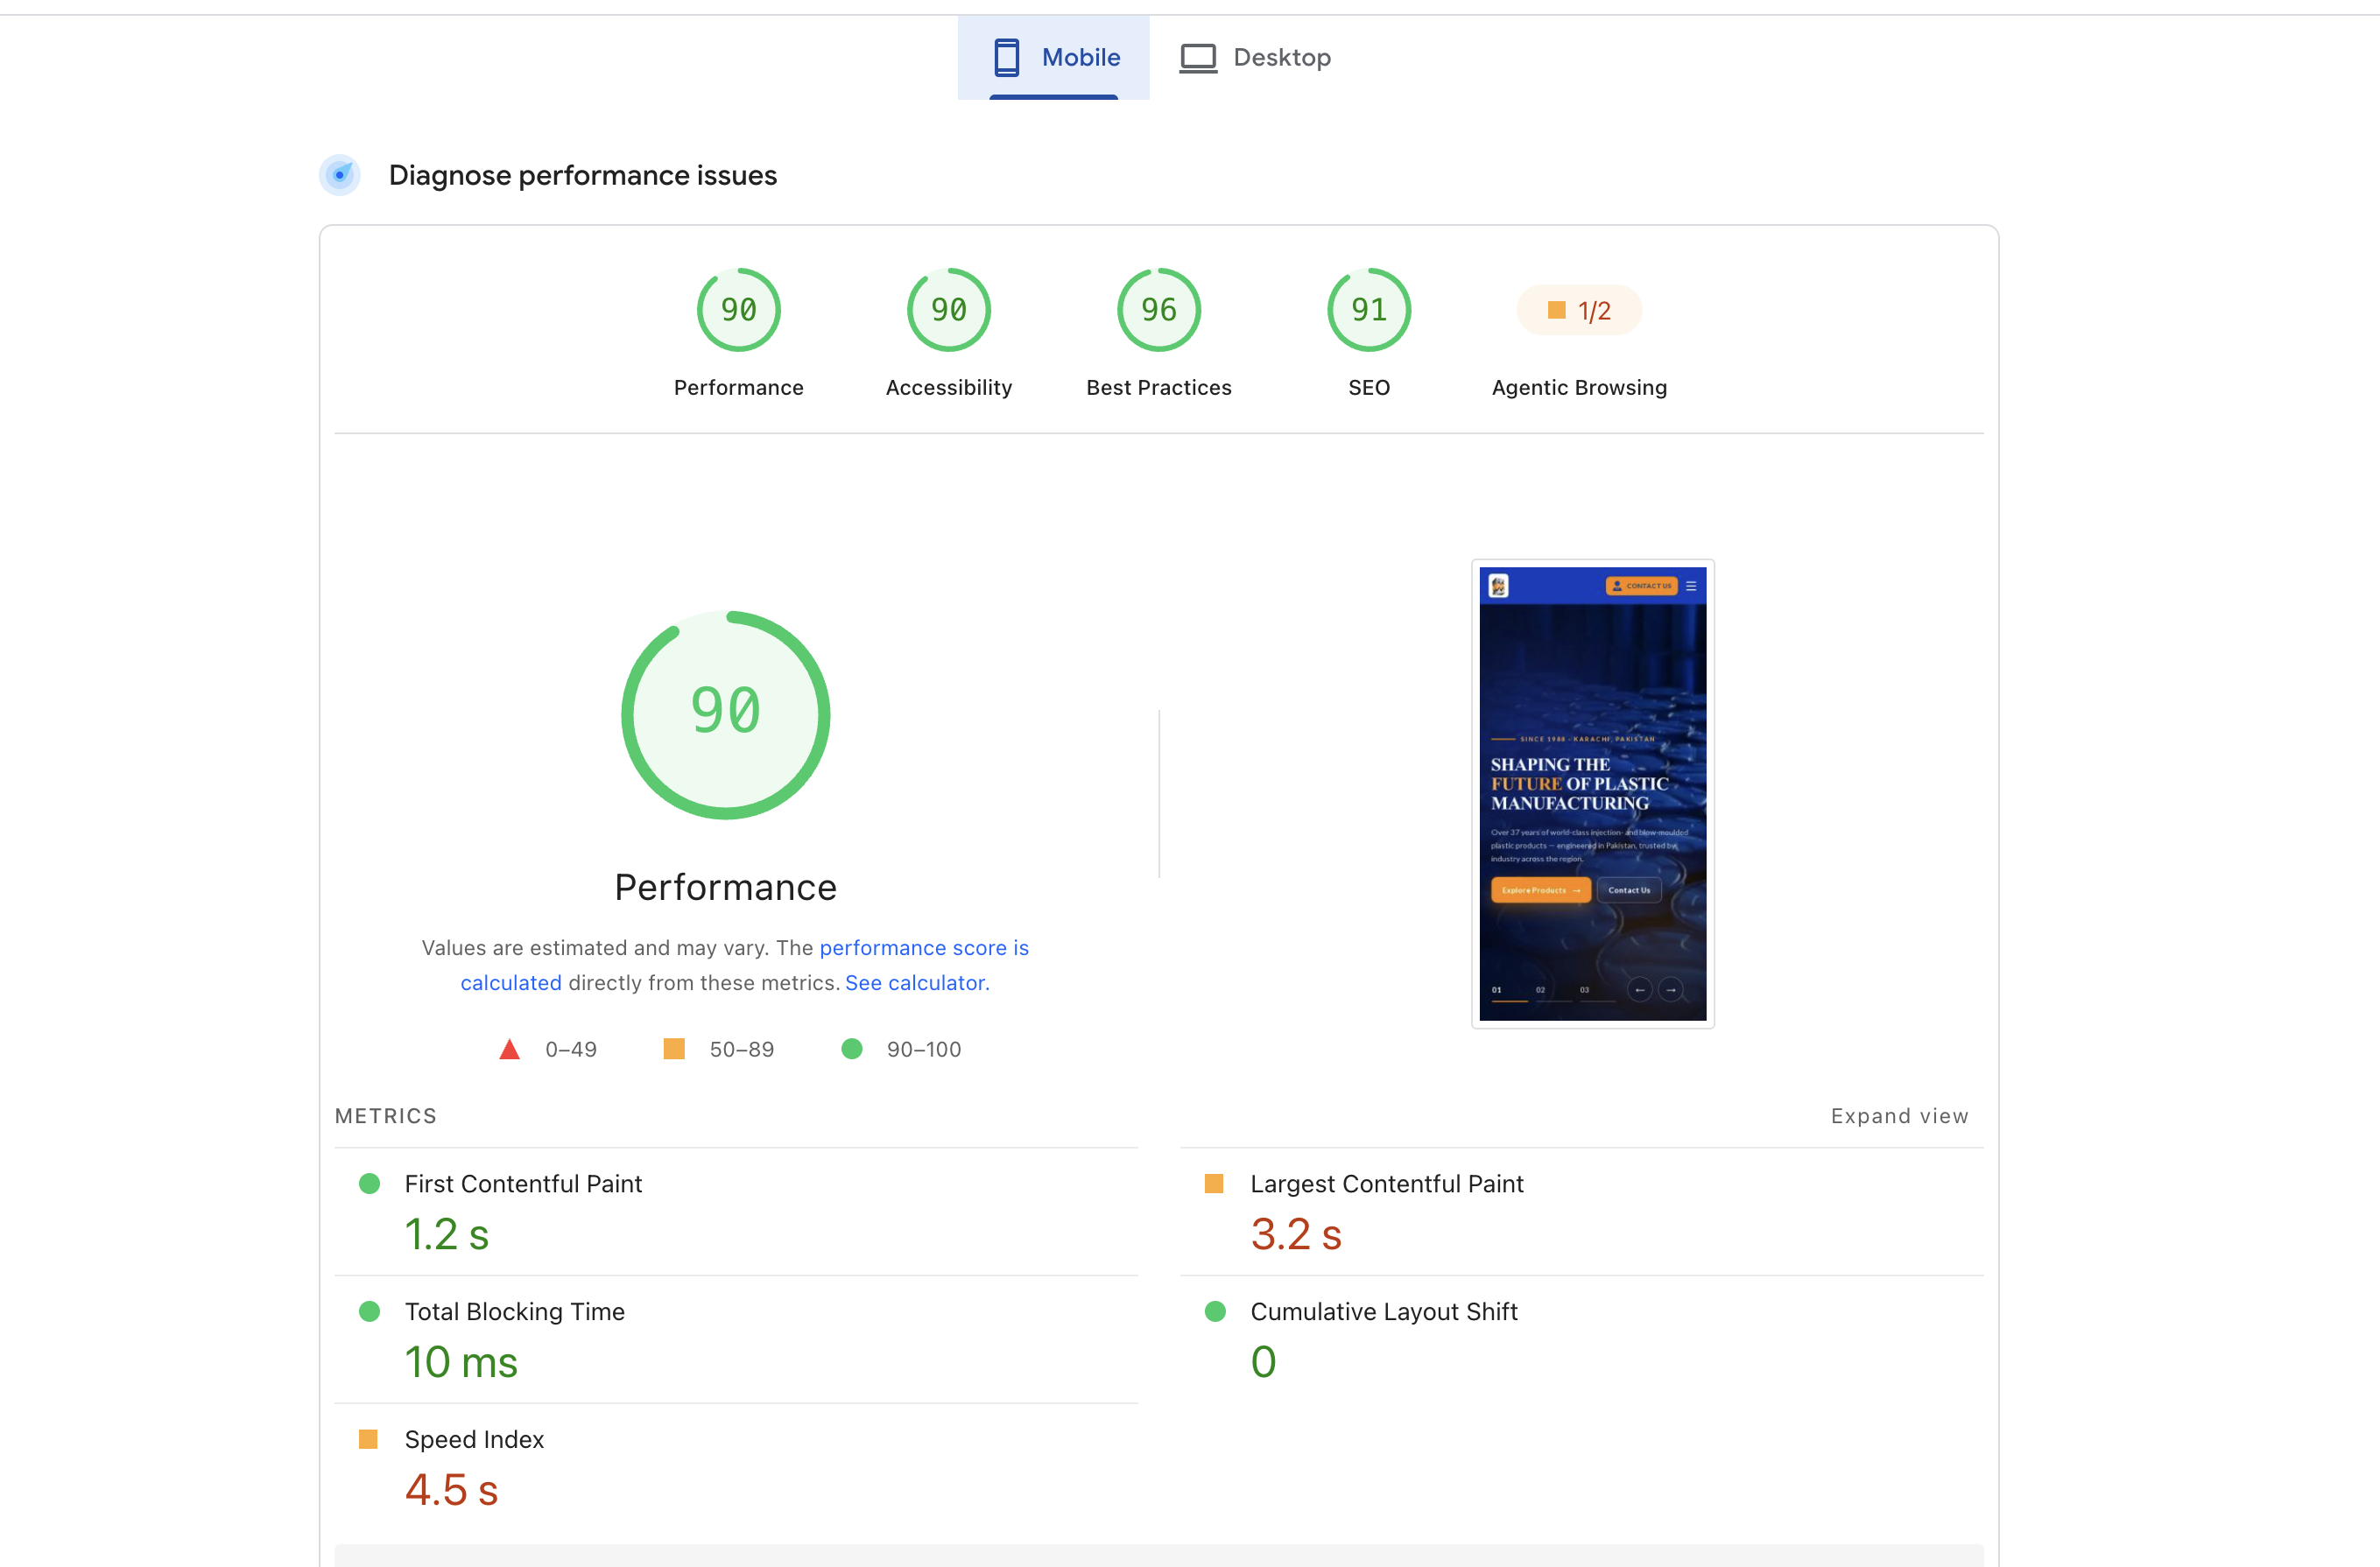The image size is (2380, 1567).
Task: Click the 3.2 s value
Action: point(1296,1235)
